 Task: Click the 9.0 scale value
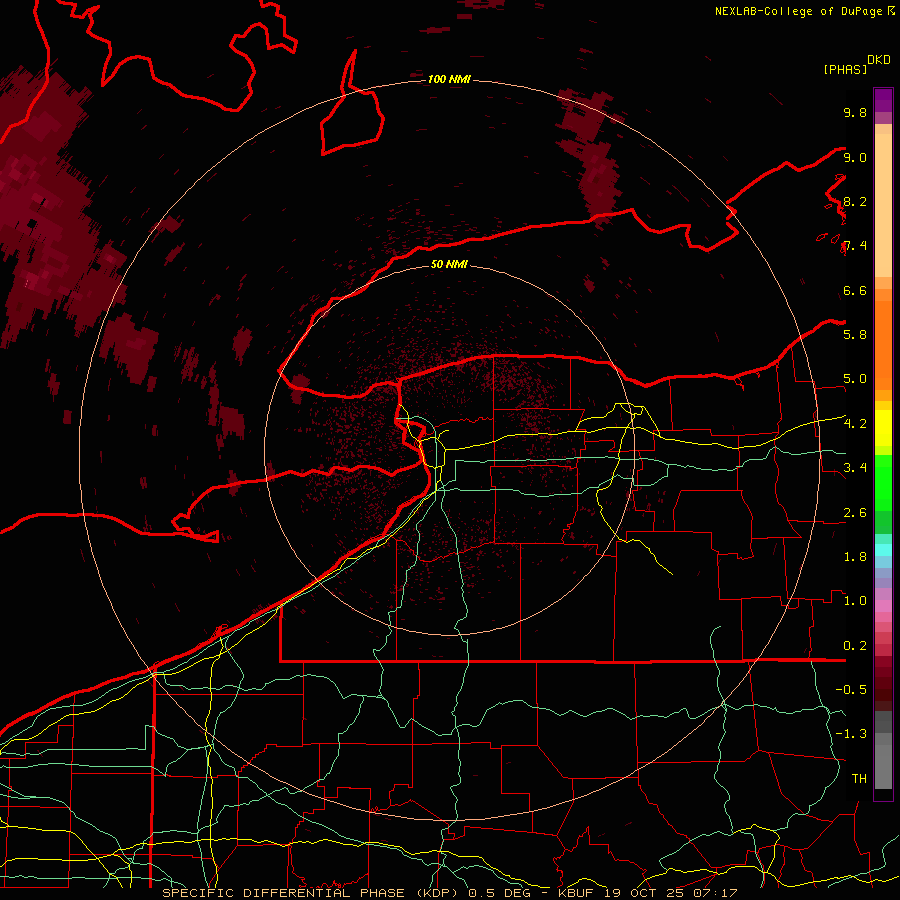click(x=855, y=157)
